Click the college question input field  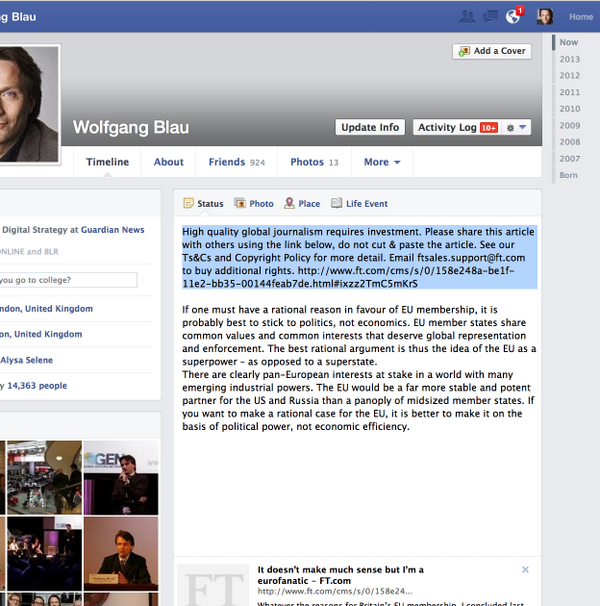68,280
